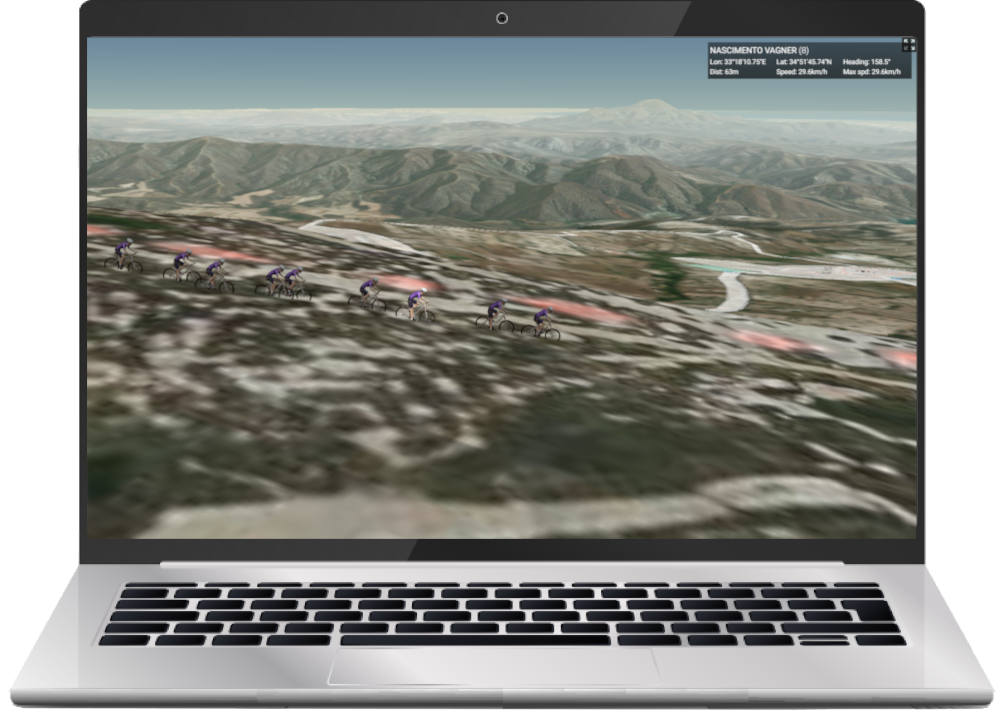Select the cyclist wearing the white helmet
This screenshot has width=1000, height=713.
pos(417,305)
